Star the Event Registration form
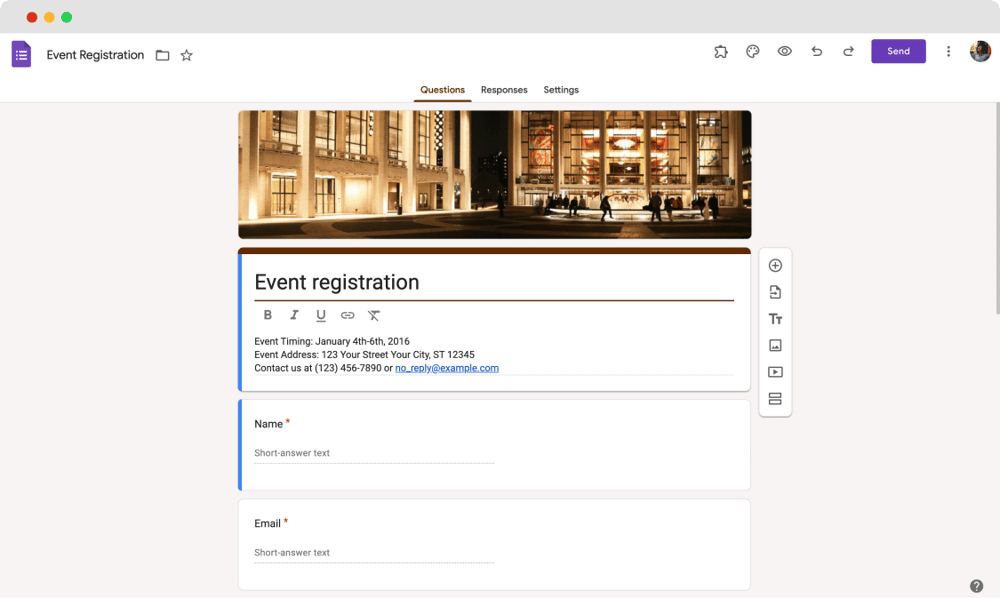The image size is (1000, 598). (x=186, y=55)
